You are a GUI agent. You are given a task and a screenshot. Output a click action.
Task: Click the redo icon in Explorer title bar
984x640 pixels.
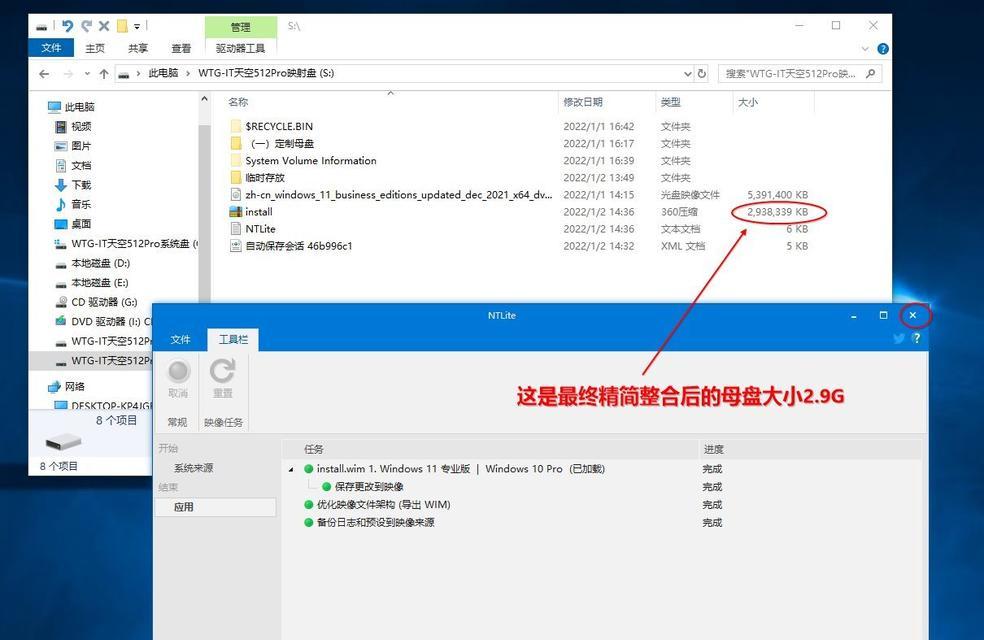[87, 26]
